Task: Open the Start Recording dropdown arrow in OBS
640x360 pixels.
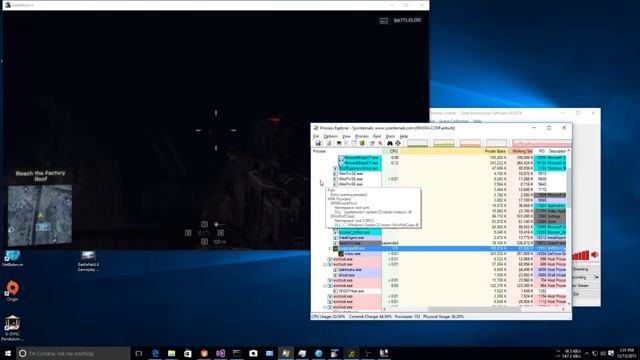Action: 597,277
